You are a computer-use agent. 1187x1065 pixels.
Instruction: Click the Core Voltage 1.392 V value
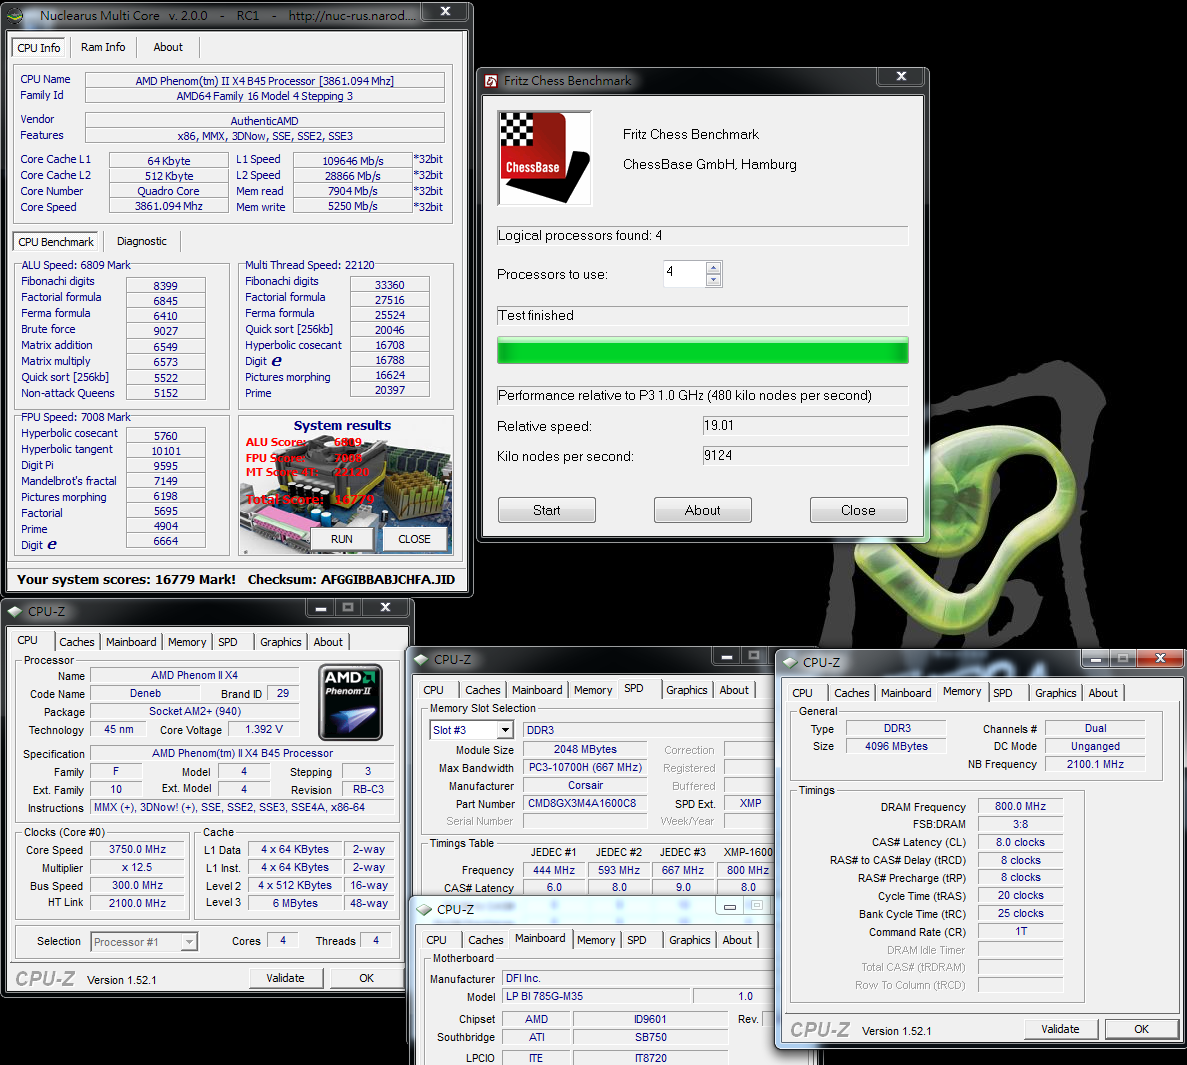pyautogui.click(x=264, y=729)
